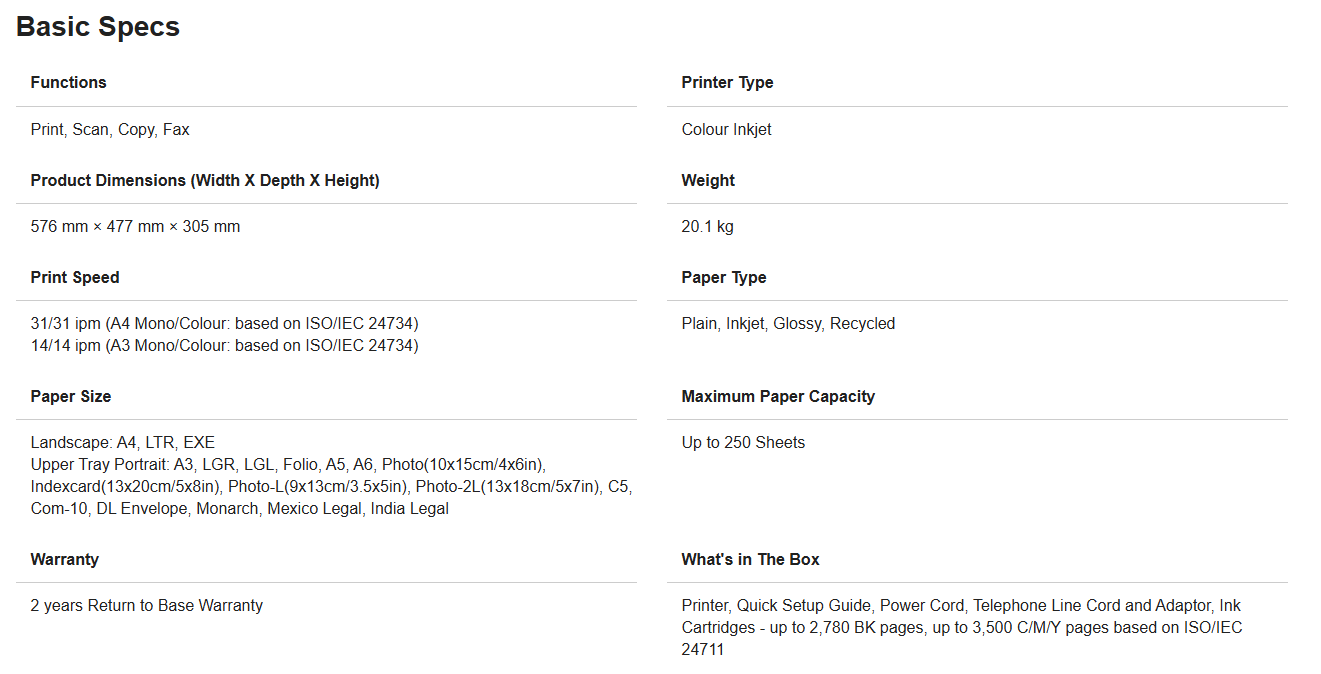Click the Print Speed label
The image size is (1321, 674).
[75, 278]
